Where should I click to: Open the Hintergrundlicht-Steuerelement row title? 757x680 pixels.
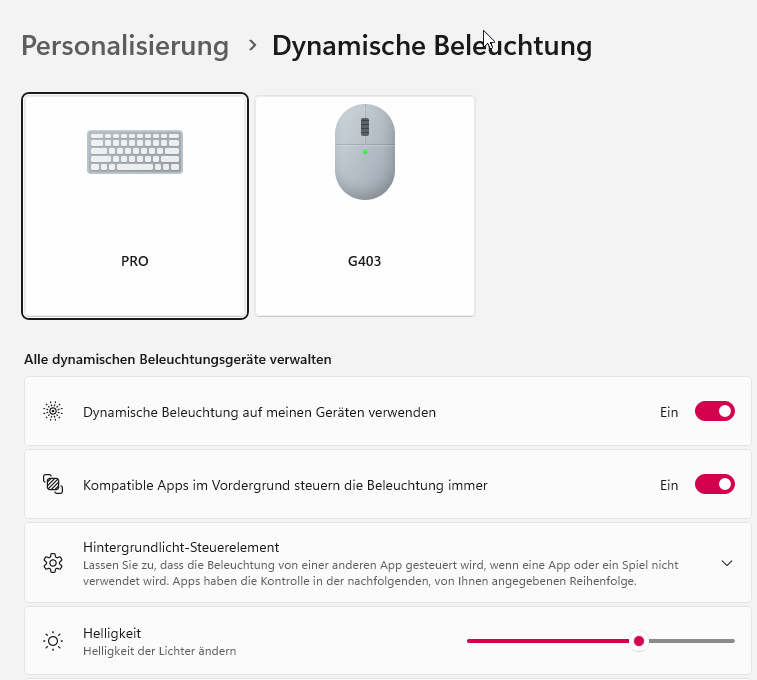pyautogui.click(x=181, y=547)
